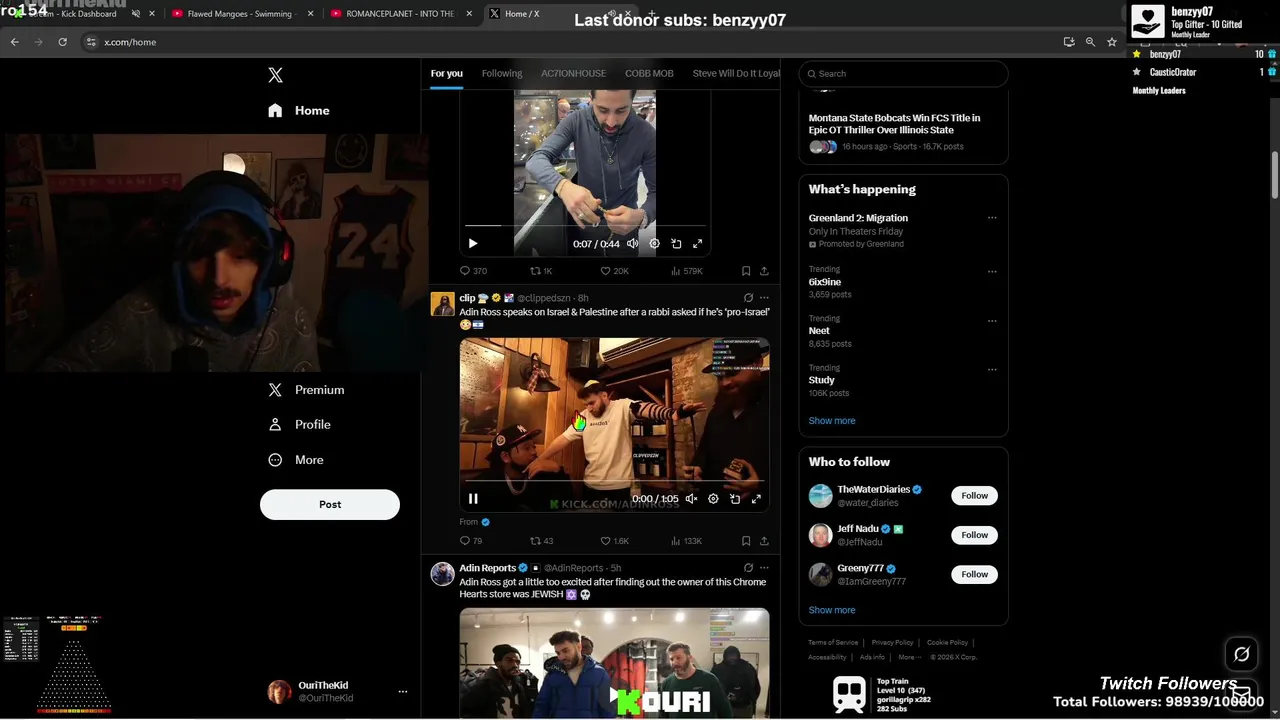
Task: Reply to the post with 370 comments
Action: point(473,271)
